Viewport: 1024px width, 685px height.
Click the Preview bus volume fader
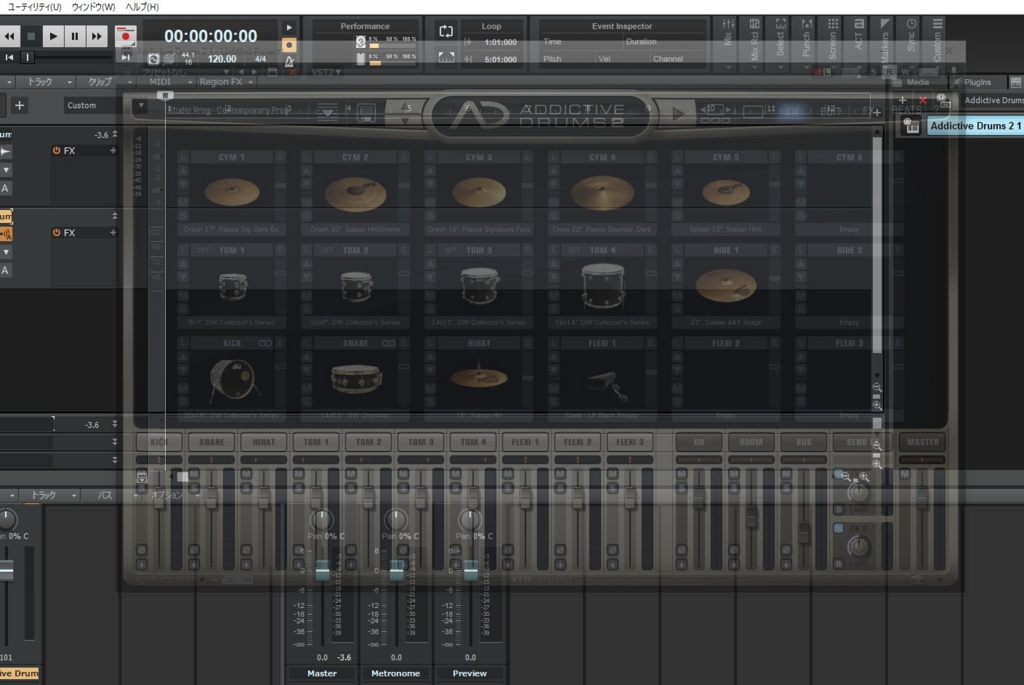point(471,571)
